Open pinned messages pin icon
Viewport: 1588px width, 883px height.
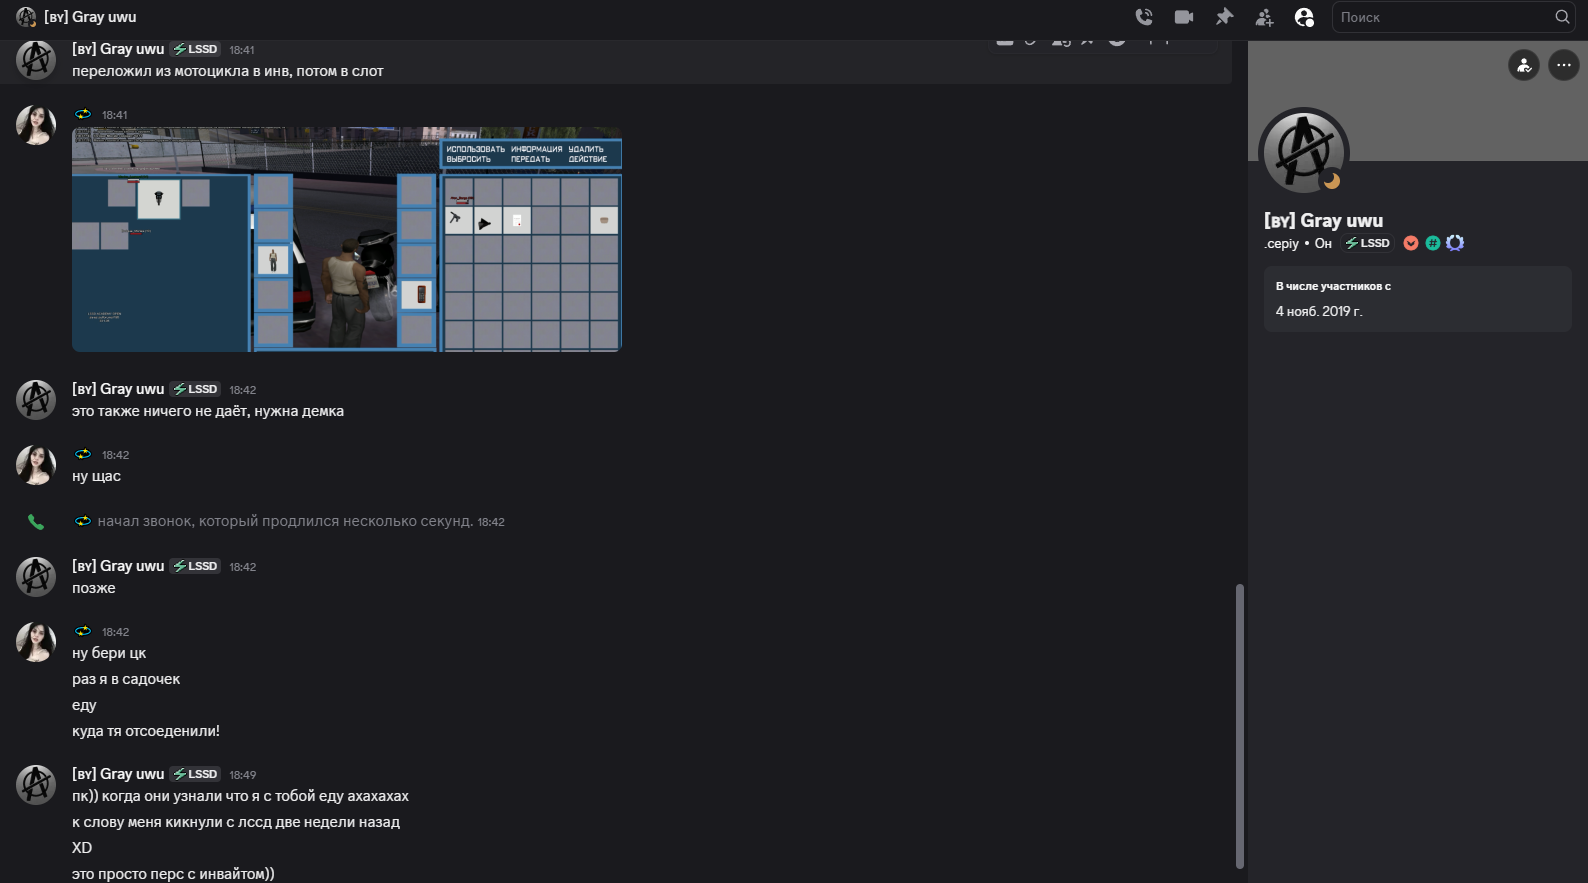pos(1224,17)
